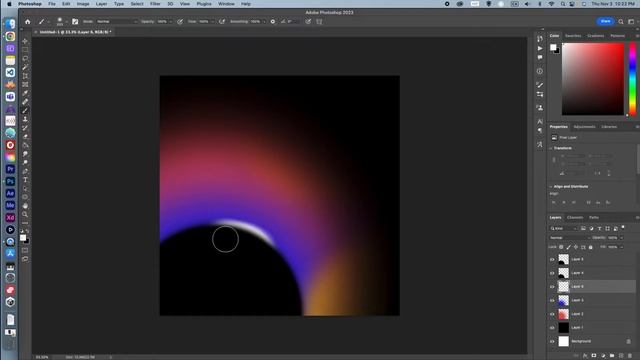Hide Layer 4 visibility eye
Image resolution: width=640 pixels, height=360 pixels.
tap(552, 273)
